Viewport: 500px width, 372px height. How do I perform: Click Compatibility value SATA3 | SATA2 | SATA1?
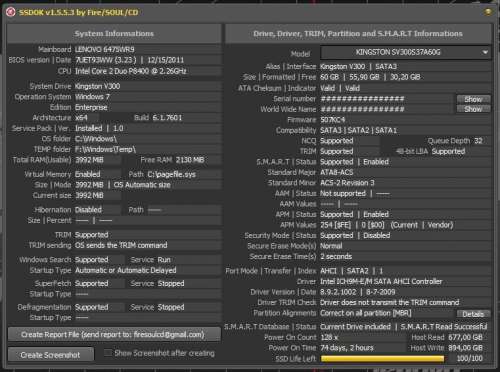358,130
